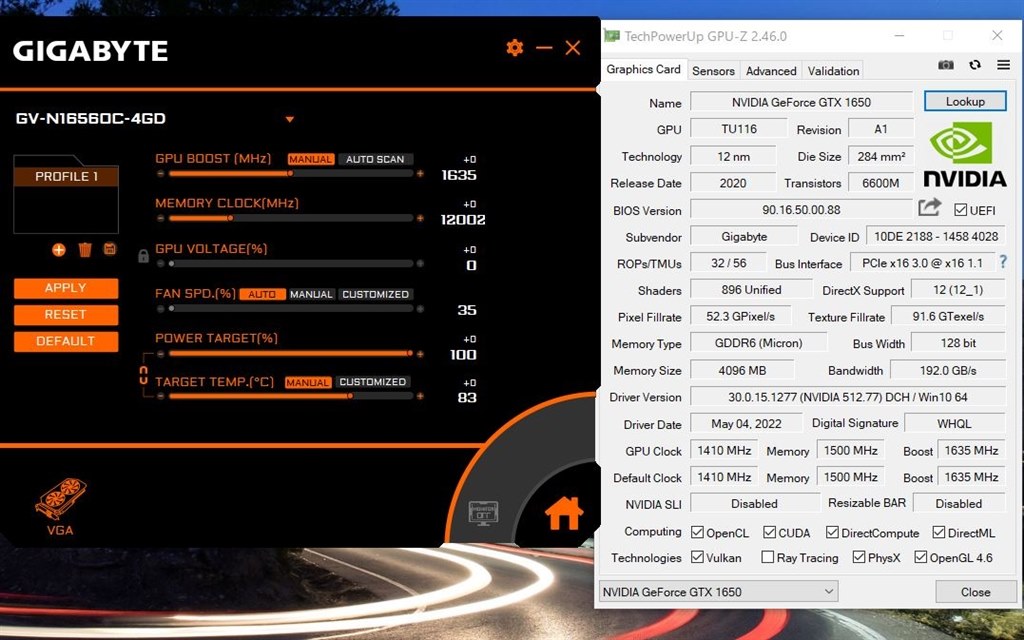Viewport: 1024px width, 640px height.
Task: Toggle DirectCompute checkbox
Action: coord(832,532)
